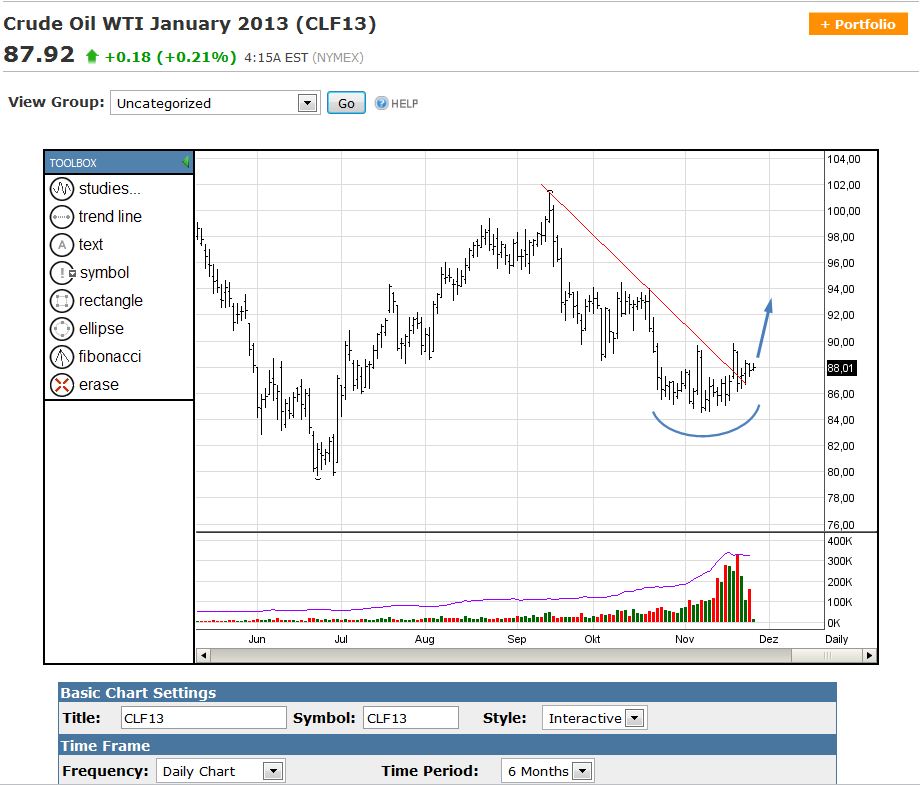Click the 88,01 current price label
Image resolution: width=920 pixels, height=785 pixels.
point(840,368)
